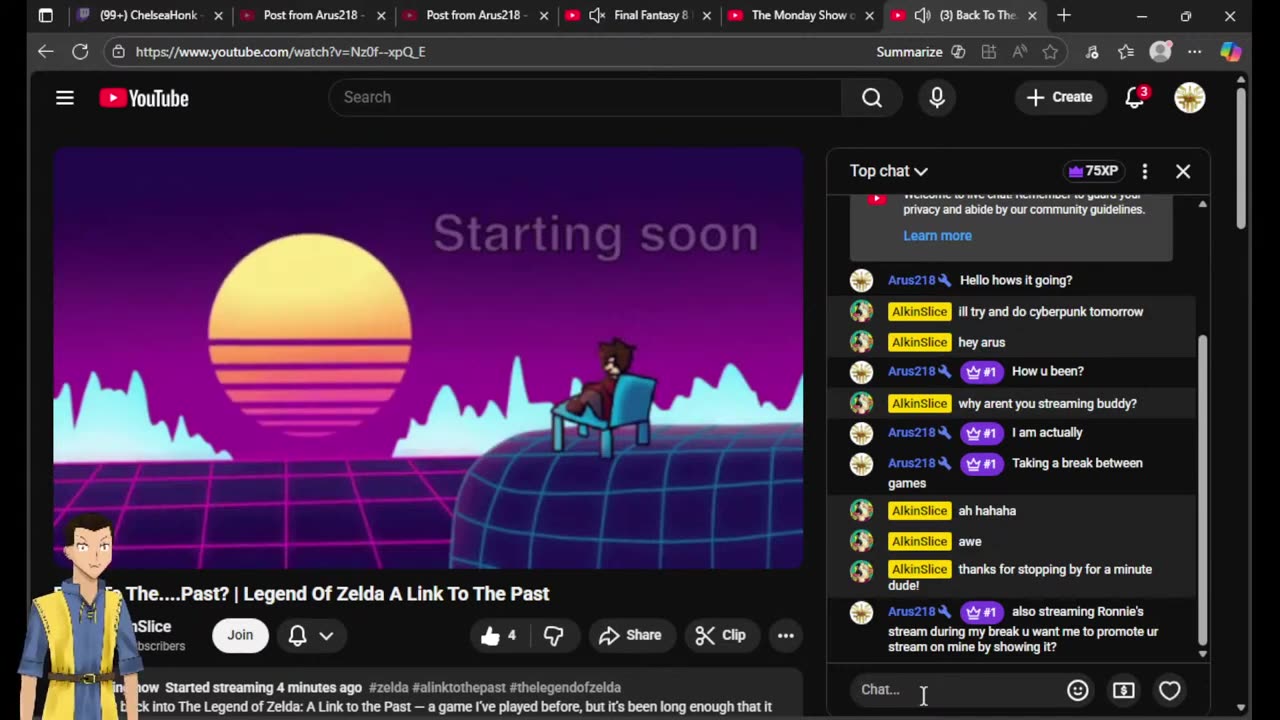Image resolution: width=1280 pixels, height=720 pixels.
Task: Share the video
Action: [x=630, y=635]
